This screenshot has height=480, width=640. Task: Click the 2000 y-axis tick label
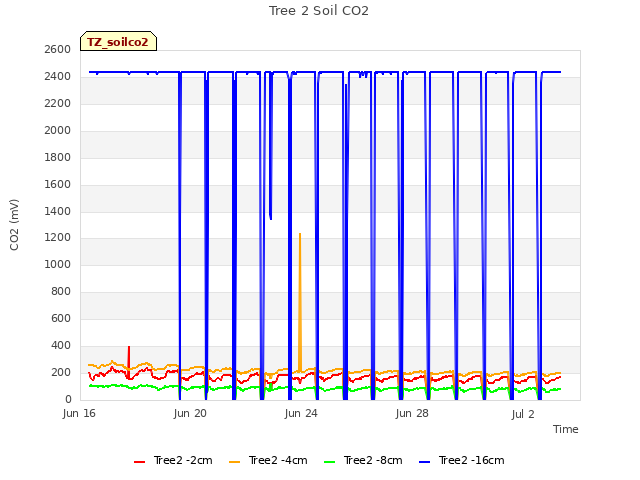pos(58,130)
